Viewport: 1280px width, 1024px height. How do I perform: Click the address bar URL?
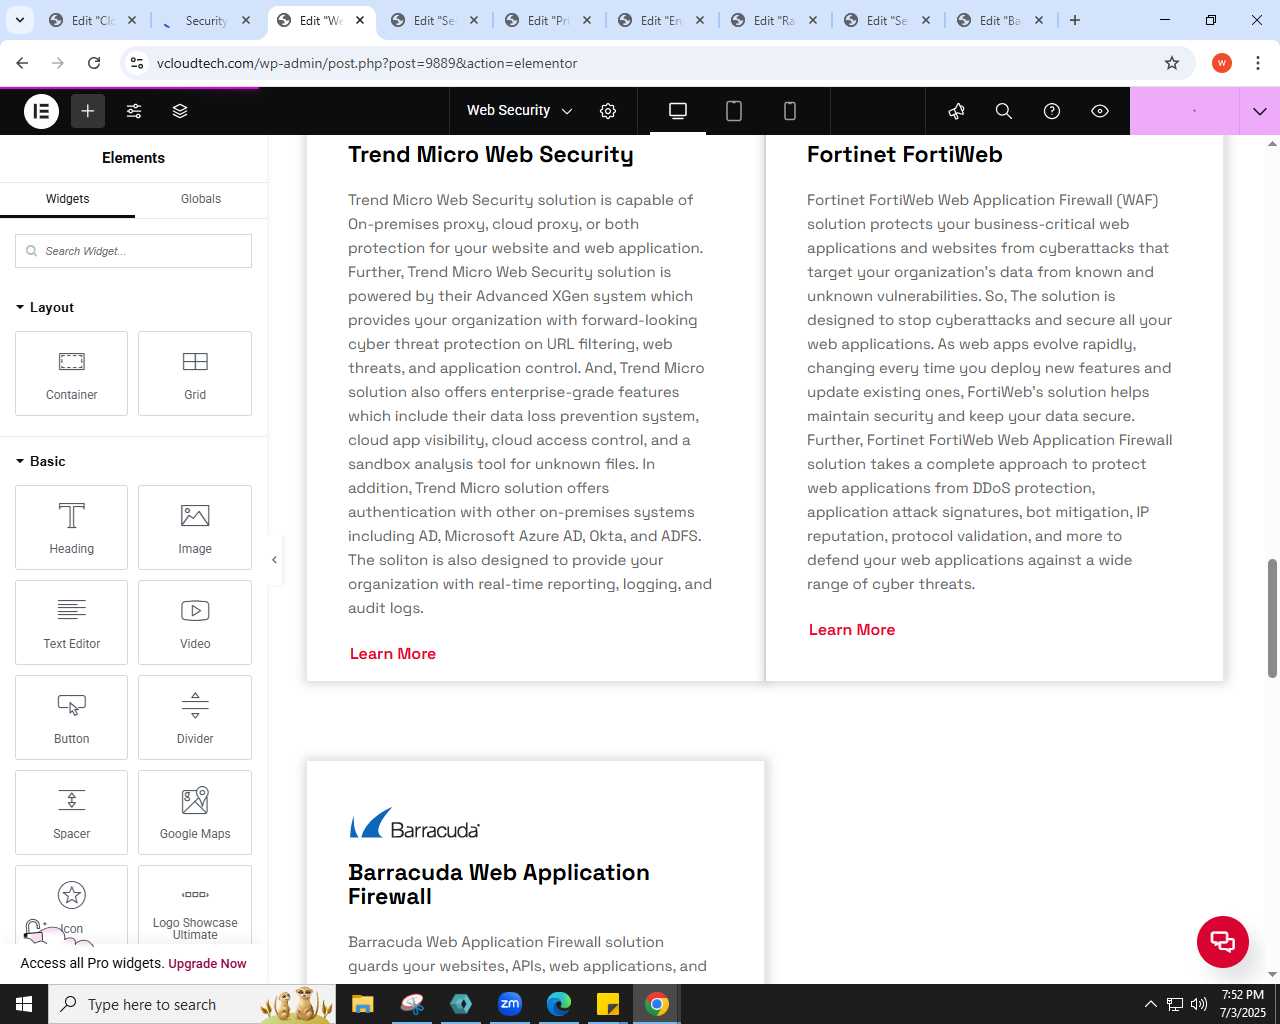(x=367, y=63)
